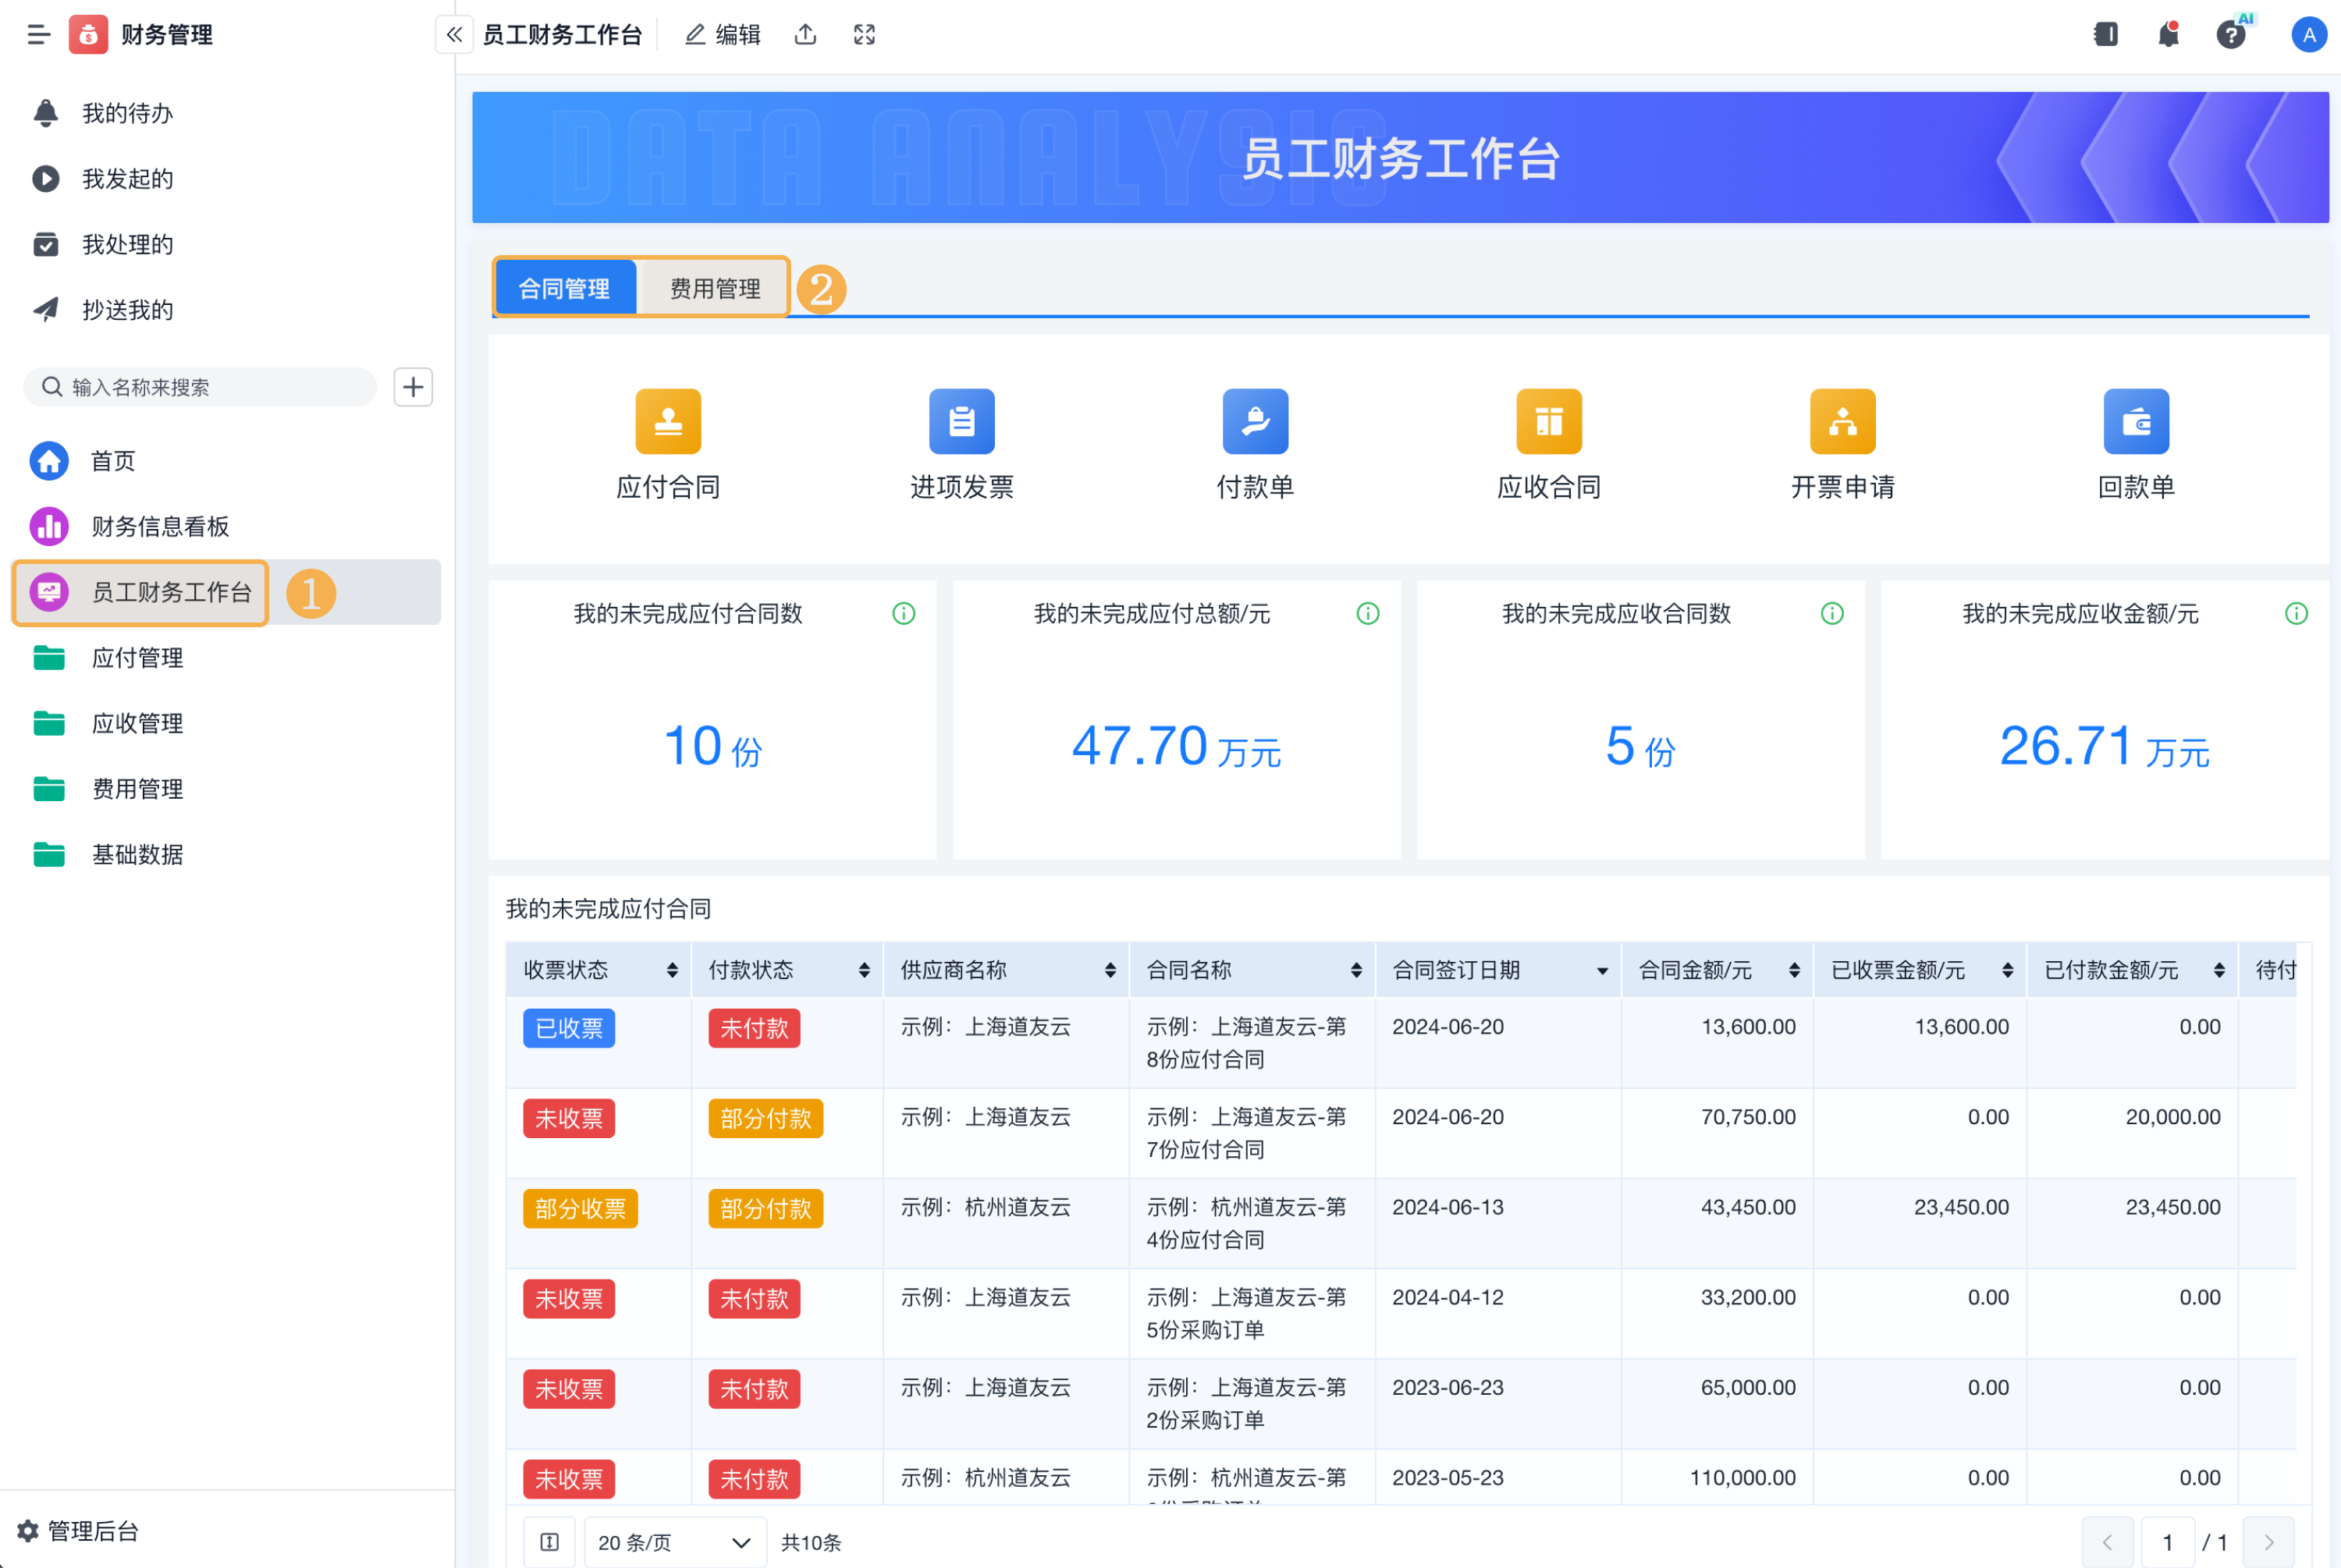The image size is (2341, 1568).
Task: Collapse the sidebar with the double-chevron
Action: pos(454,35)
